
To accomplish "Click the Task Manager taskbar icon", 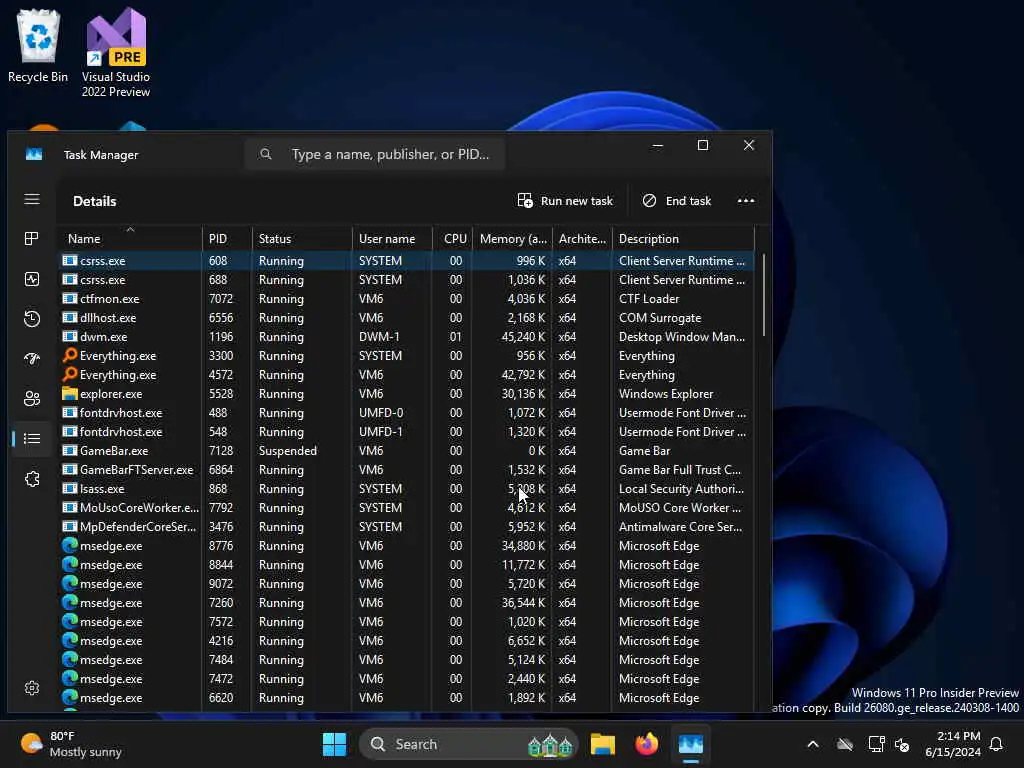I will 690,744.
